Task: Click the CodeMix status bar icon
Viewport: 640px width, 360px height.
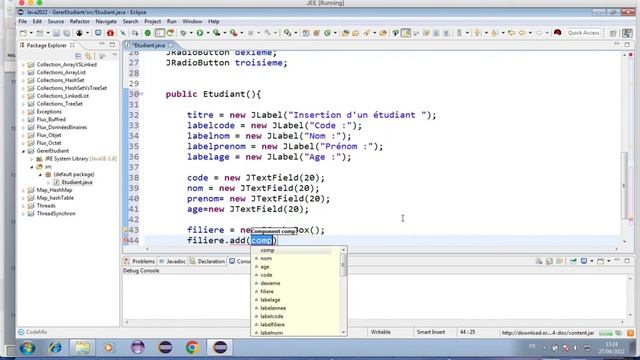Action: click(x=21, y=332)
